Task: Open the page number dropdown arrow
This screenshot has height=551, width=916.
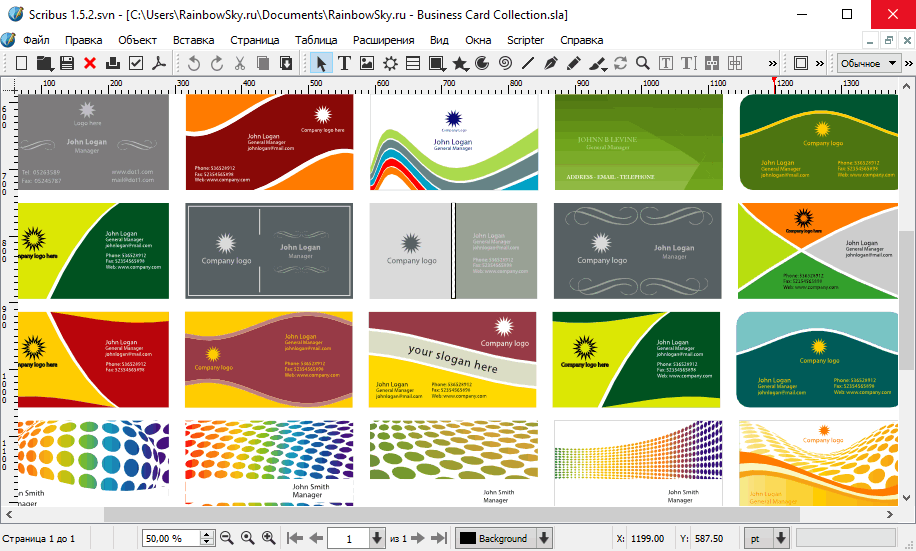Action: (x=377, y=538)
